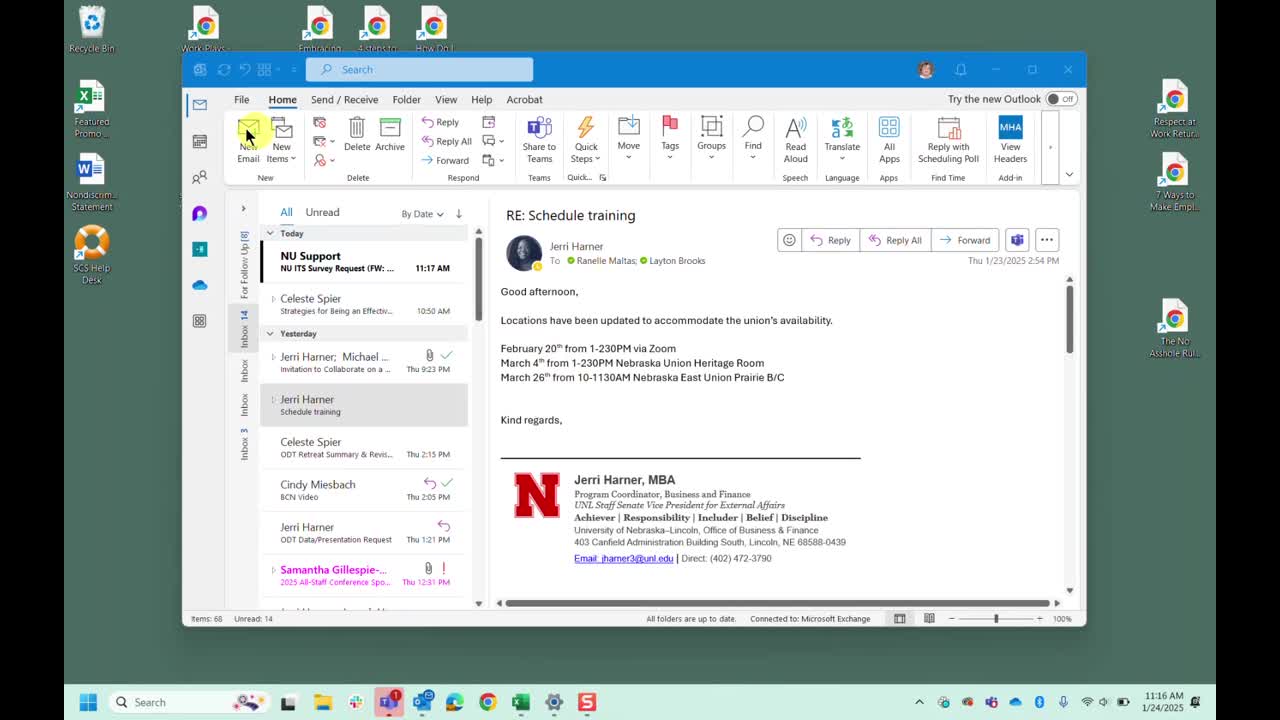Image resolution: width=1280 pixels, height=720 pixels.
Task: Filter message list to Unread
Action: click(322, 212)
